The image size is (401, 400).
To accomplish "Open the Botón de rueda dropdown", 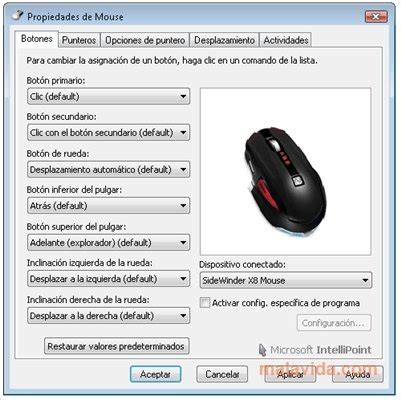I will [109, 169].
